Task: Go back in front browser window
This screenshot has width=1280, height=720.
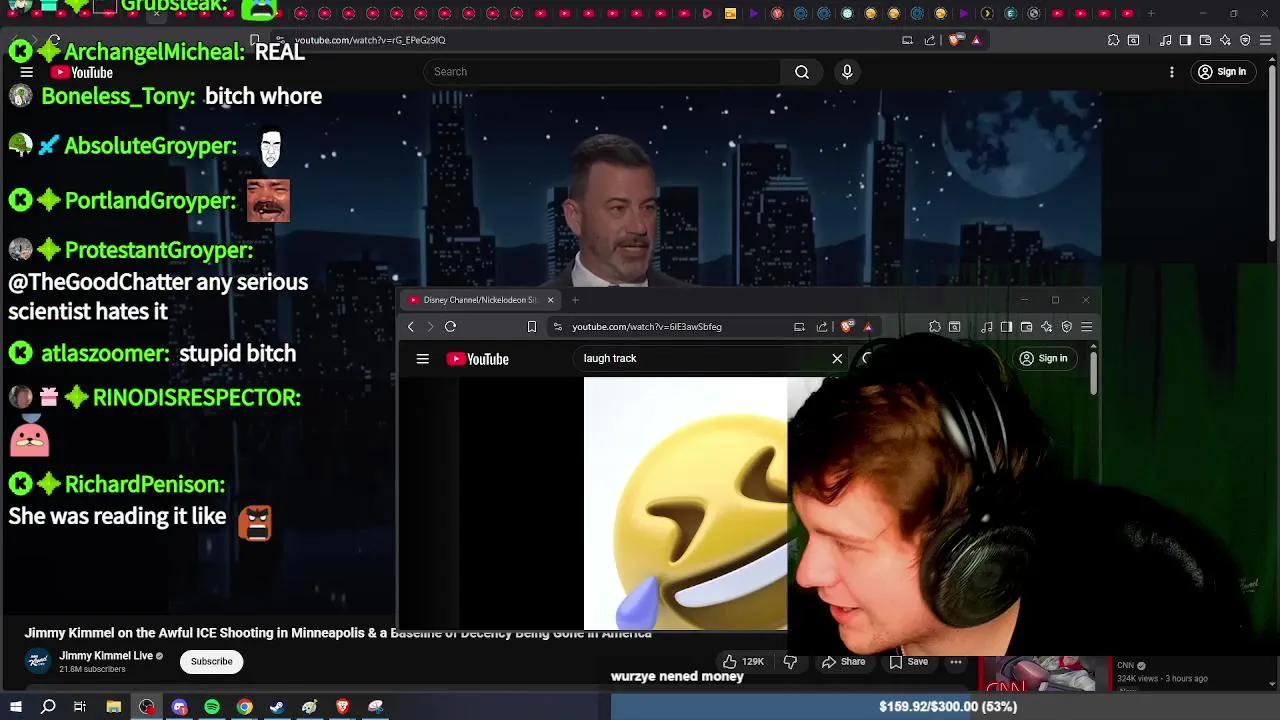Action: pos(410,327)
